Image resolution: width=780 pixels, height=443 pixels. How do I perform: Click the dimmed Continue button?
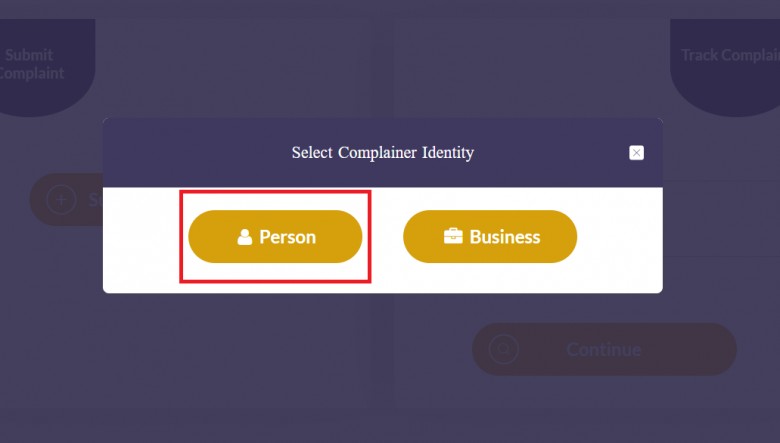(x=604, y=349)
